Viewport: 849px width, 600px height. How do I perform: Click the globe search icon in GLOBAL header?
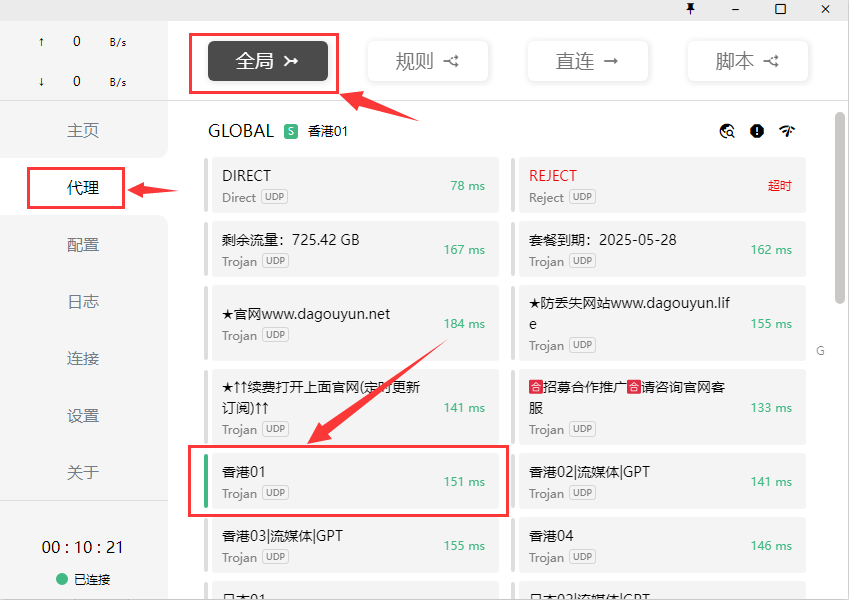tap(727, 131)
